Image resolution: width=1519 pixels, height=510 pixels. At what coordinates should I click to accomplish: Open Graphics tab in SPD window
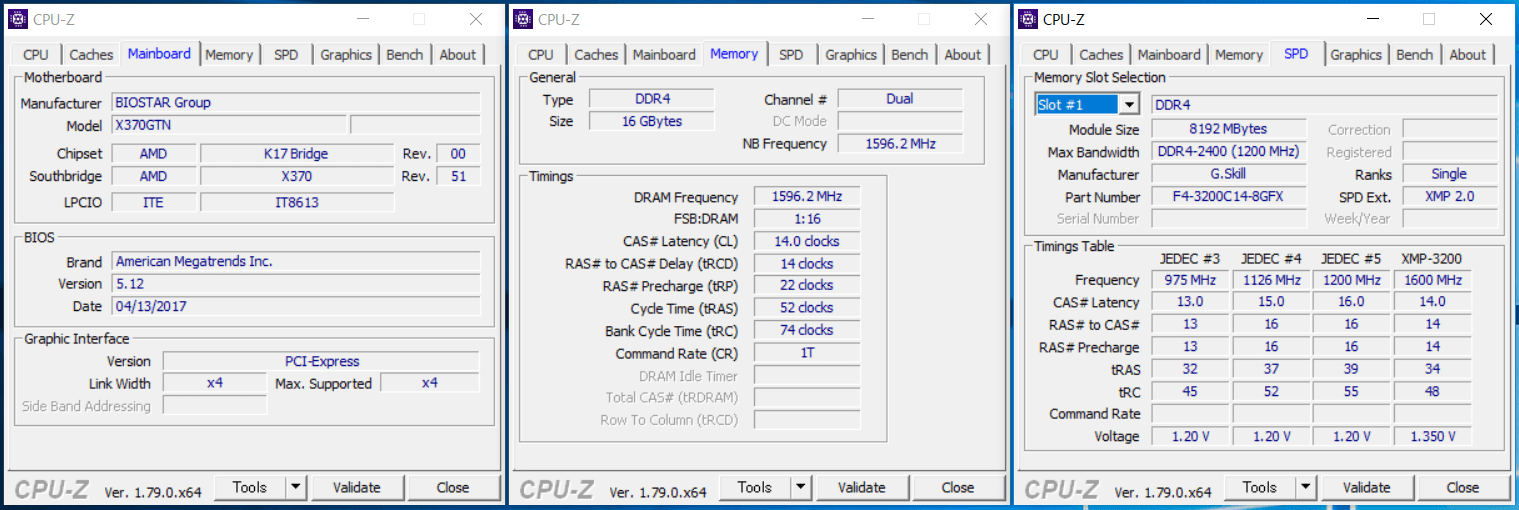[x=1356, y=55]
